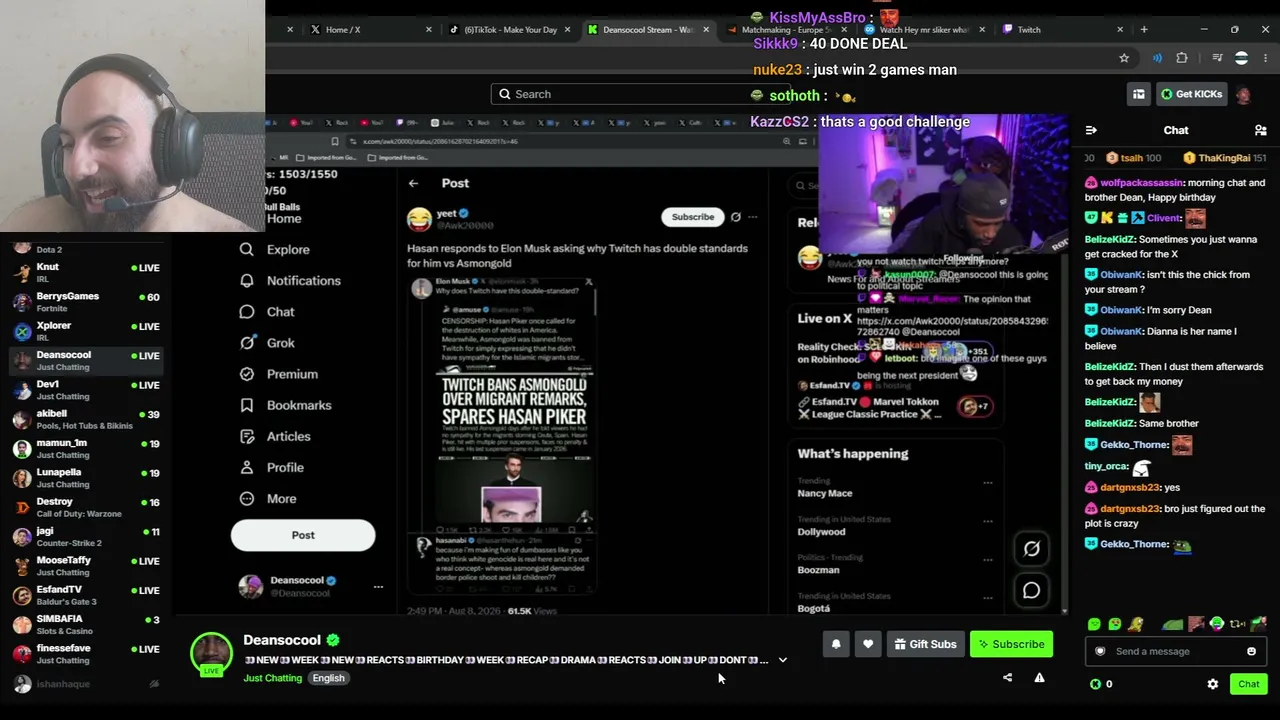1280x720 pixels.
Task: Click the white Post button on X
Action: [x=303, y=535]
